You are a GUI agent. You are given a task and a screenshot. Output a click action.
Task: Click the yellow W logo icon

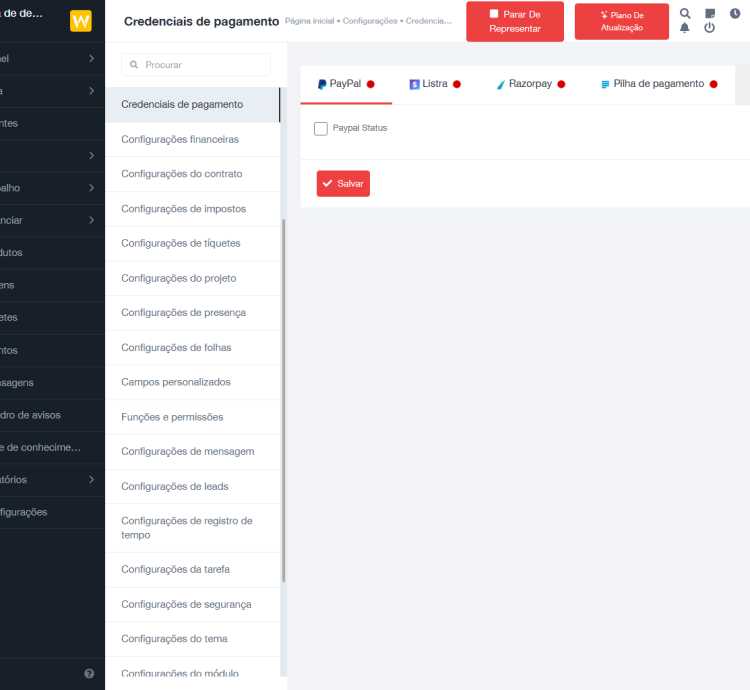(81, 21)
